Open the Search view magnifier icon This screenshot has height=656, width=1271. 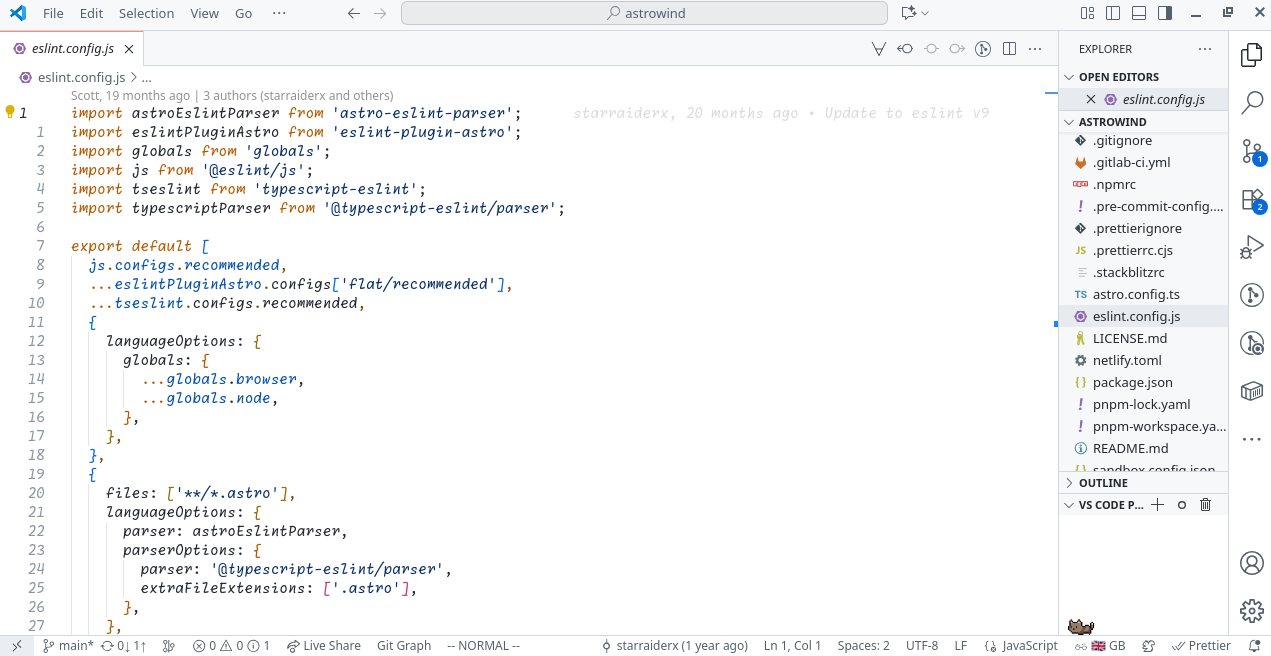coord(1251,103)
